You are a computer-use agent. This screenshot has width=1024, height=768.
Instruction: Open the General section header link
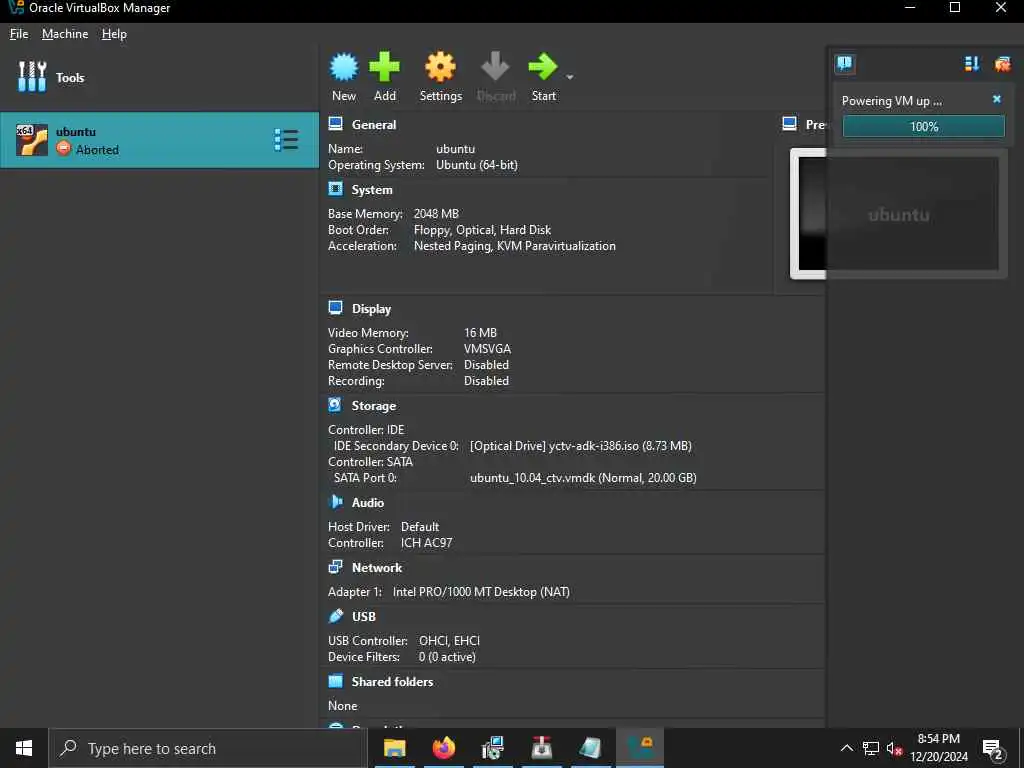(374, 125)
